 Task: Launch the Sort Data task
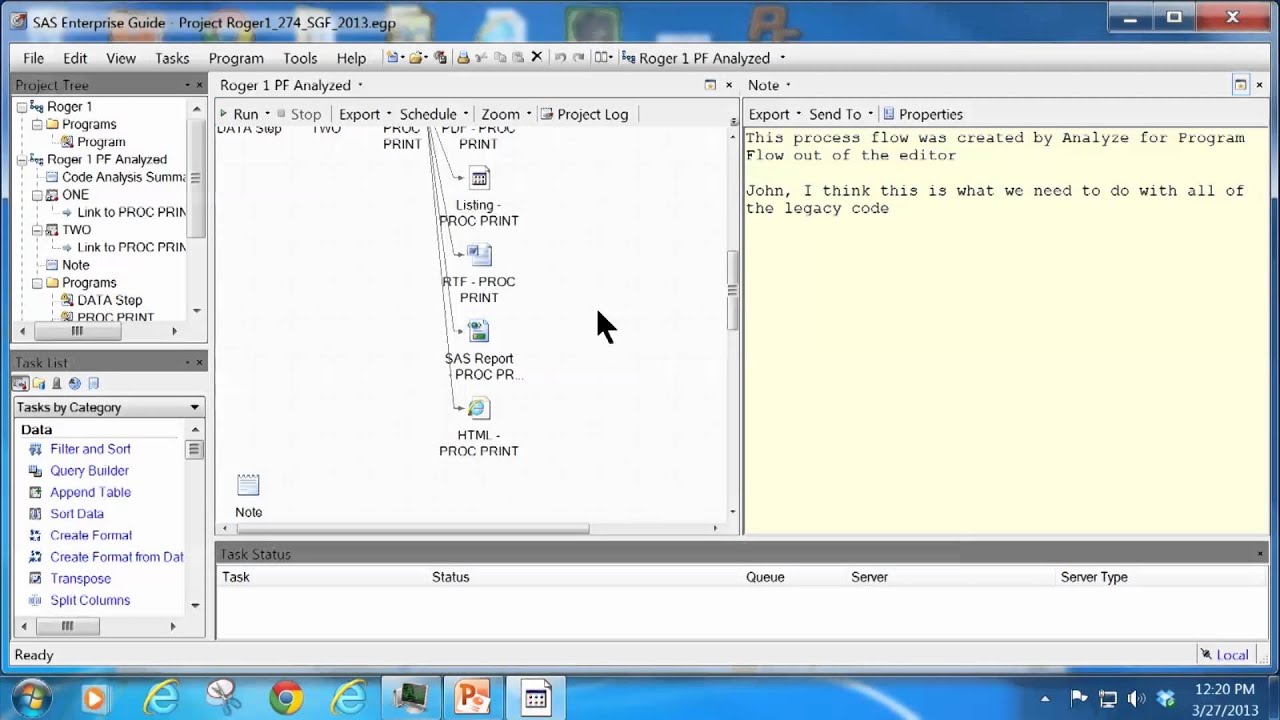[77, 513]
